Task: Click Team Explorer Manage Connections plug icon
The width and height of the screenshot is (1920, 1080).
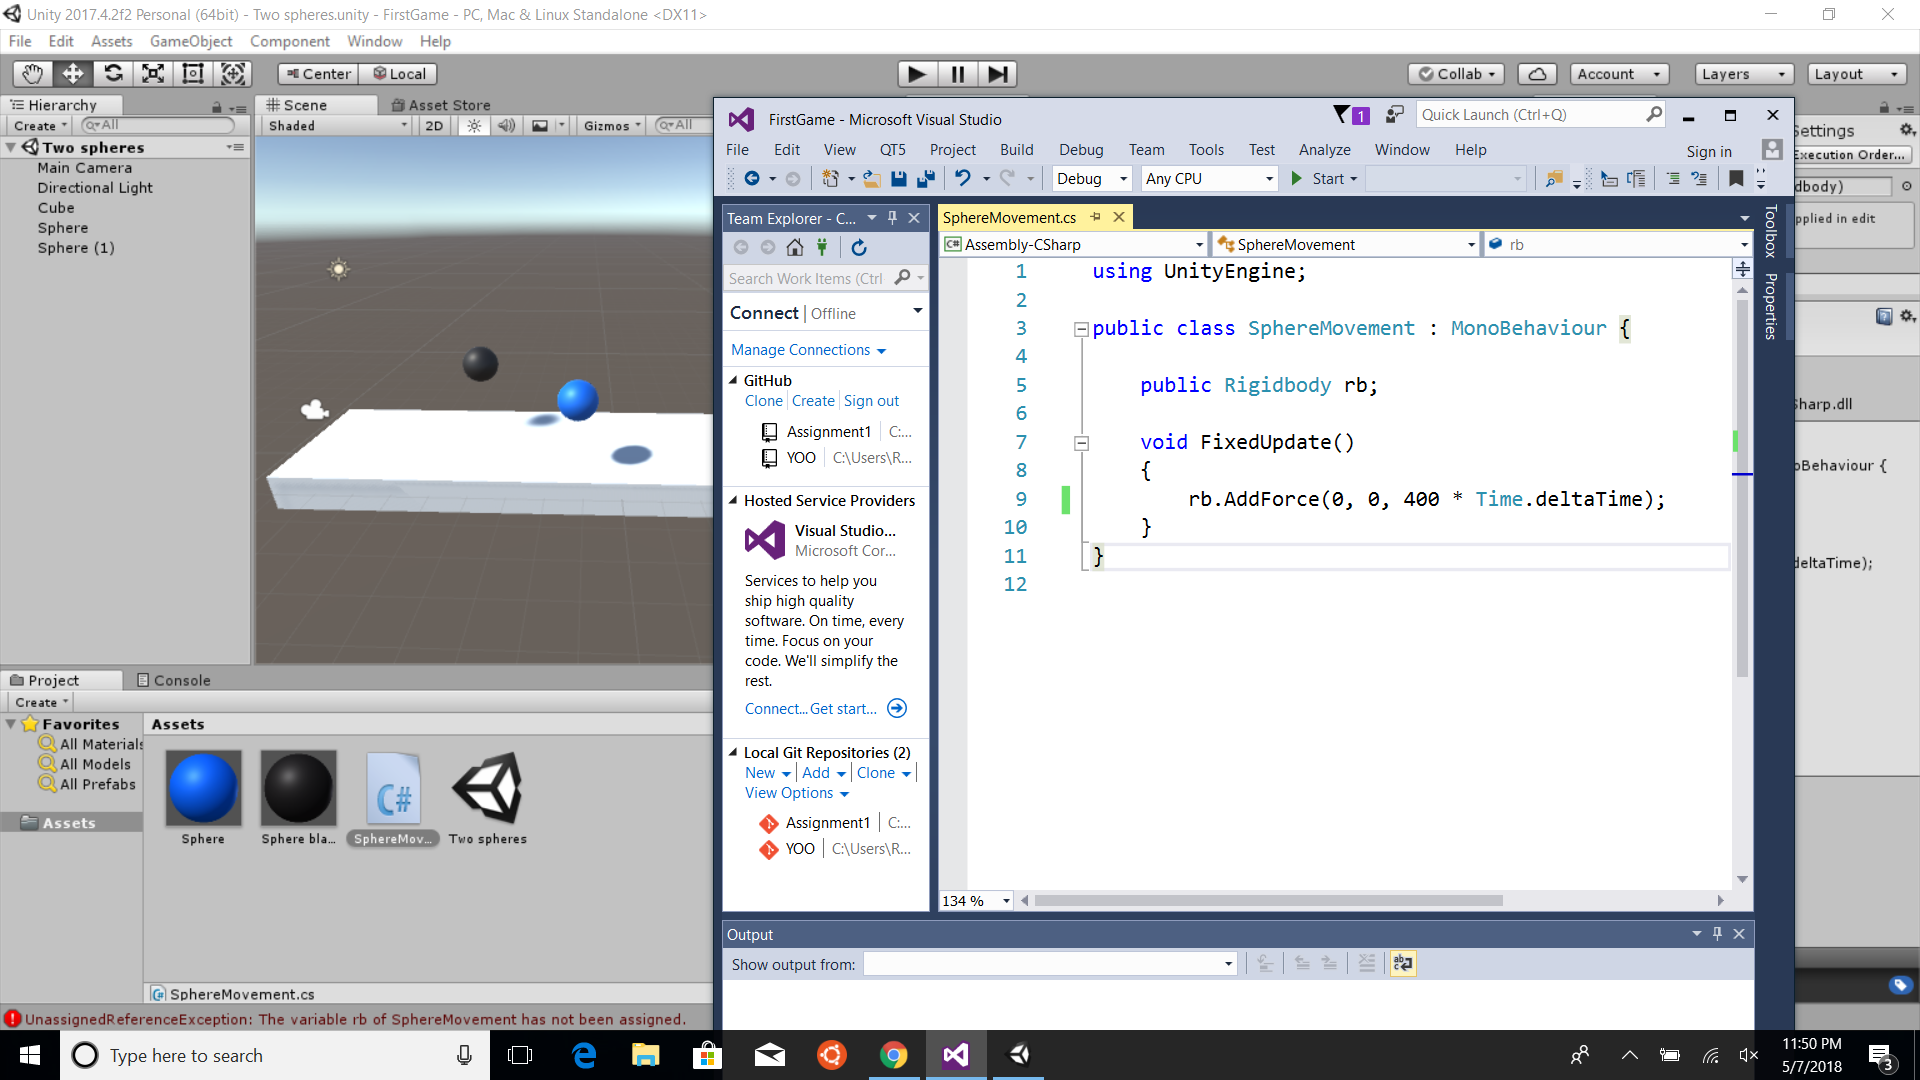Action: (x=822, y=248)
